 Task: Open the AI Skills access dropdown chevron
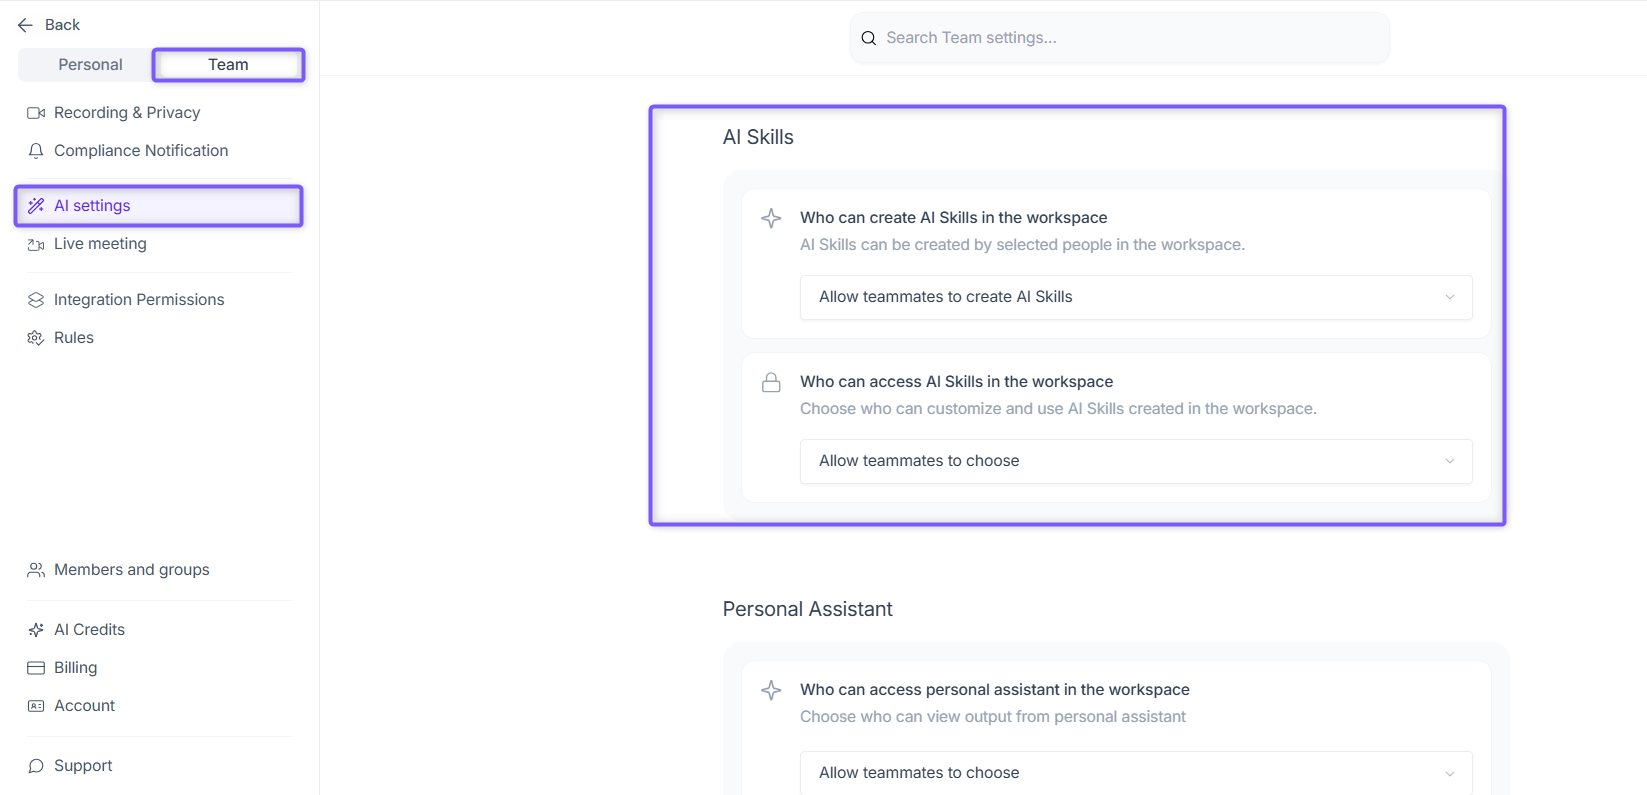[x=1450, y=461]
